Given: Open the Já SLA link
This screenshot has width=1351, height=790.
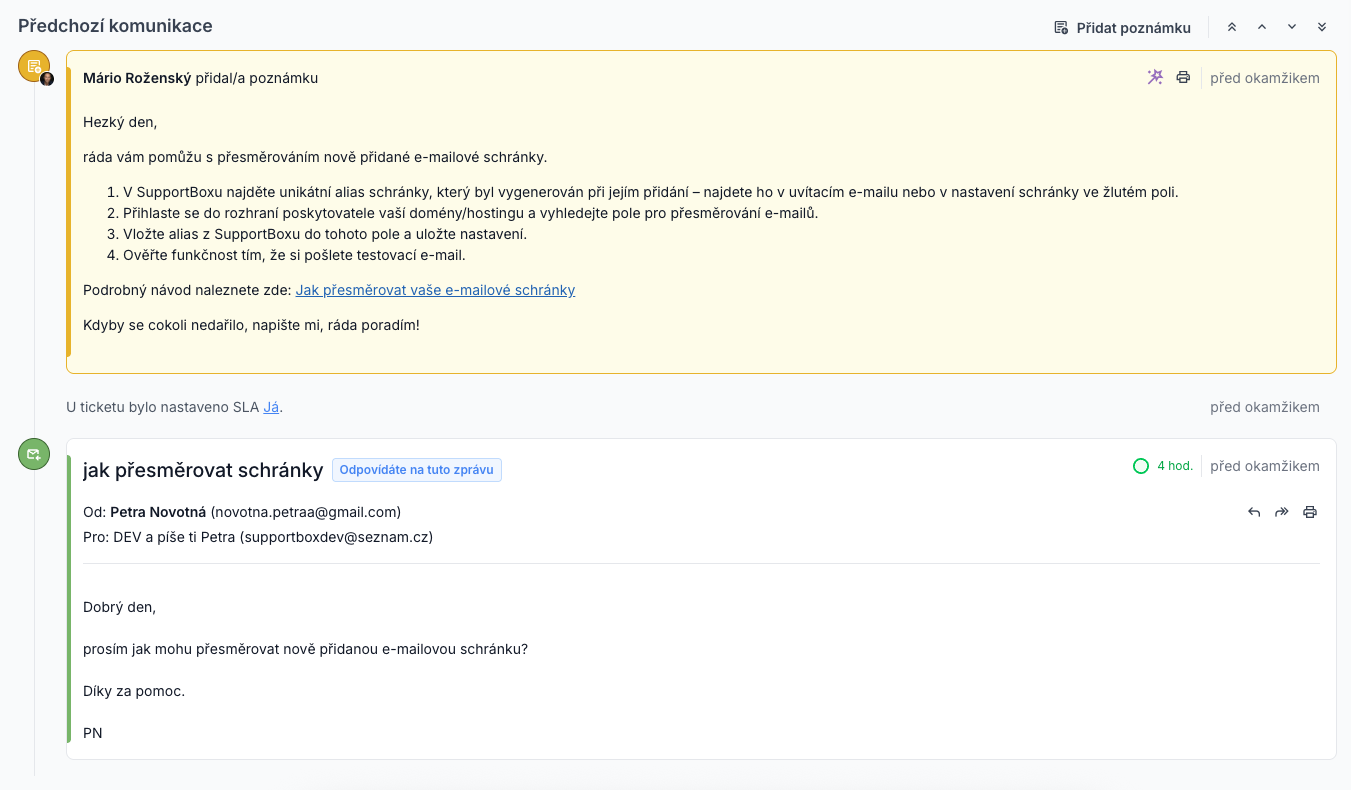Looking at the screenshot, I should coord(271,407).
